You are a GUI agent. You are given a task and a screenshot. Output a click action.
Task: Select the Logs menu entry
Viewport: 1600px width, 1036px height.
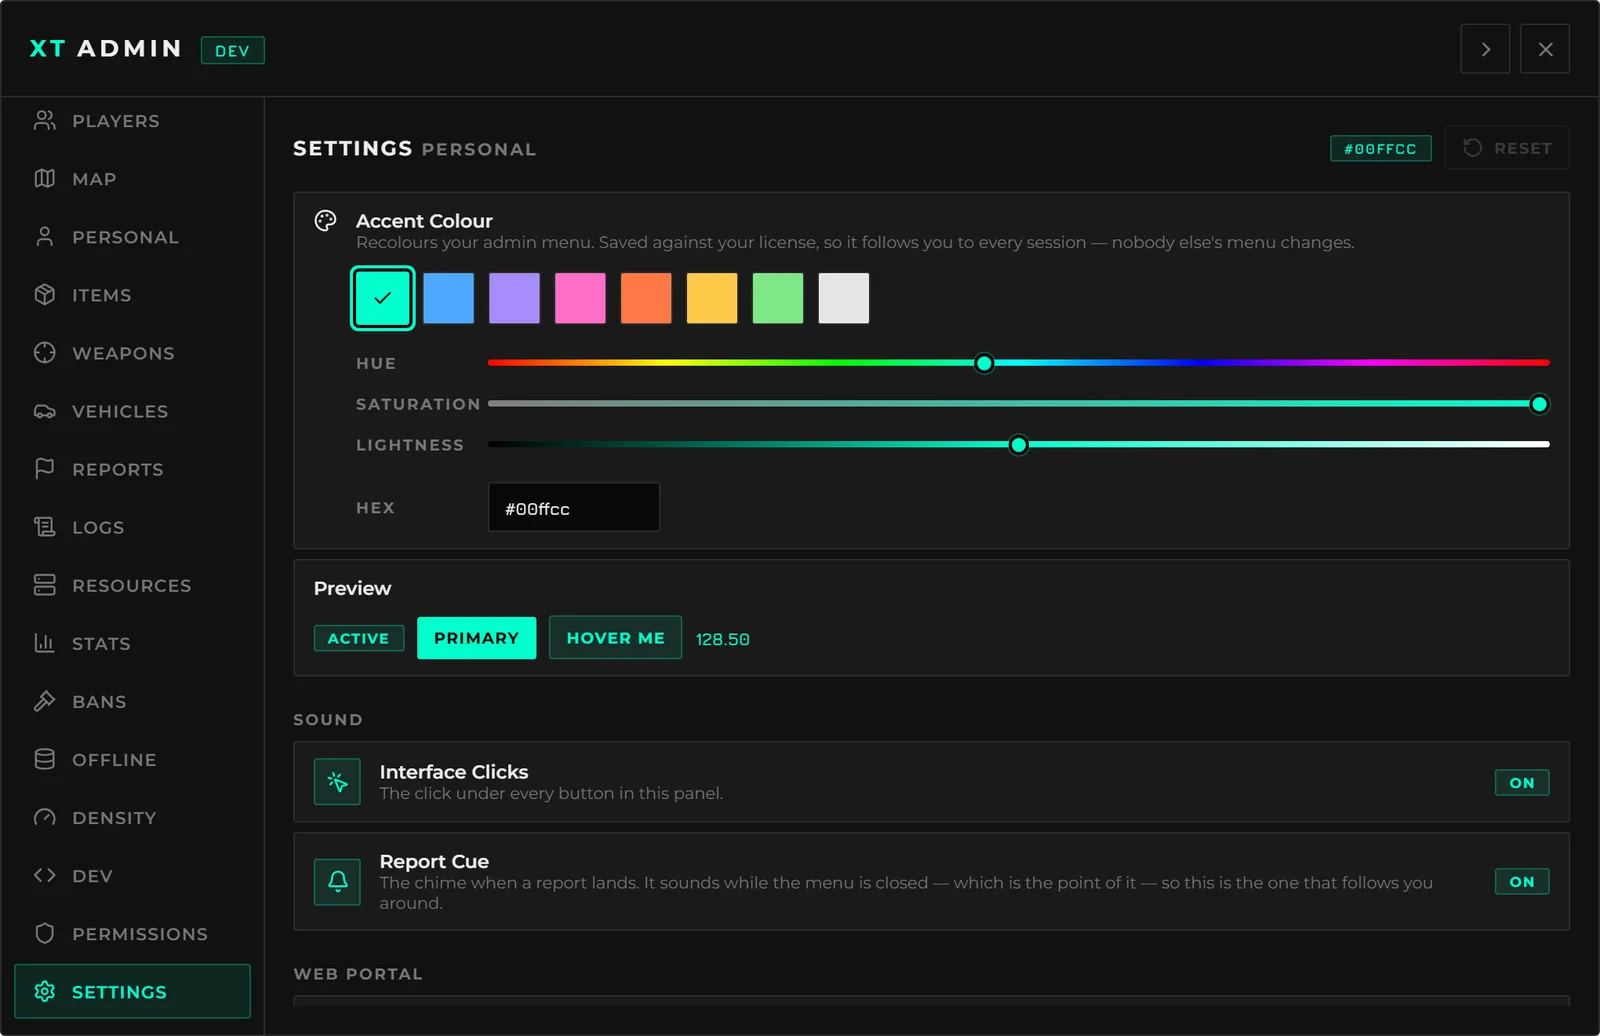pyautogui.click(x=132, y=527)
